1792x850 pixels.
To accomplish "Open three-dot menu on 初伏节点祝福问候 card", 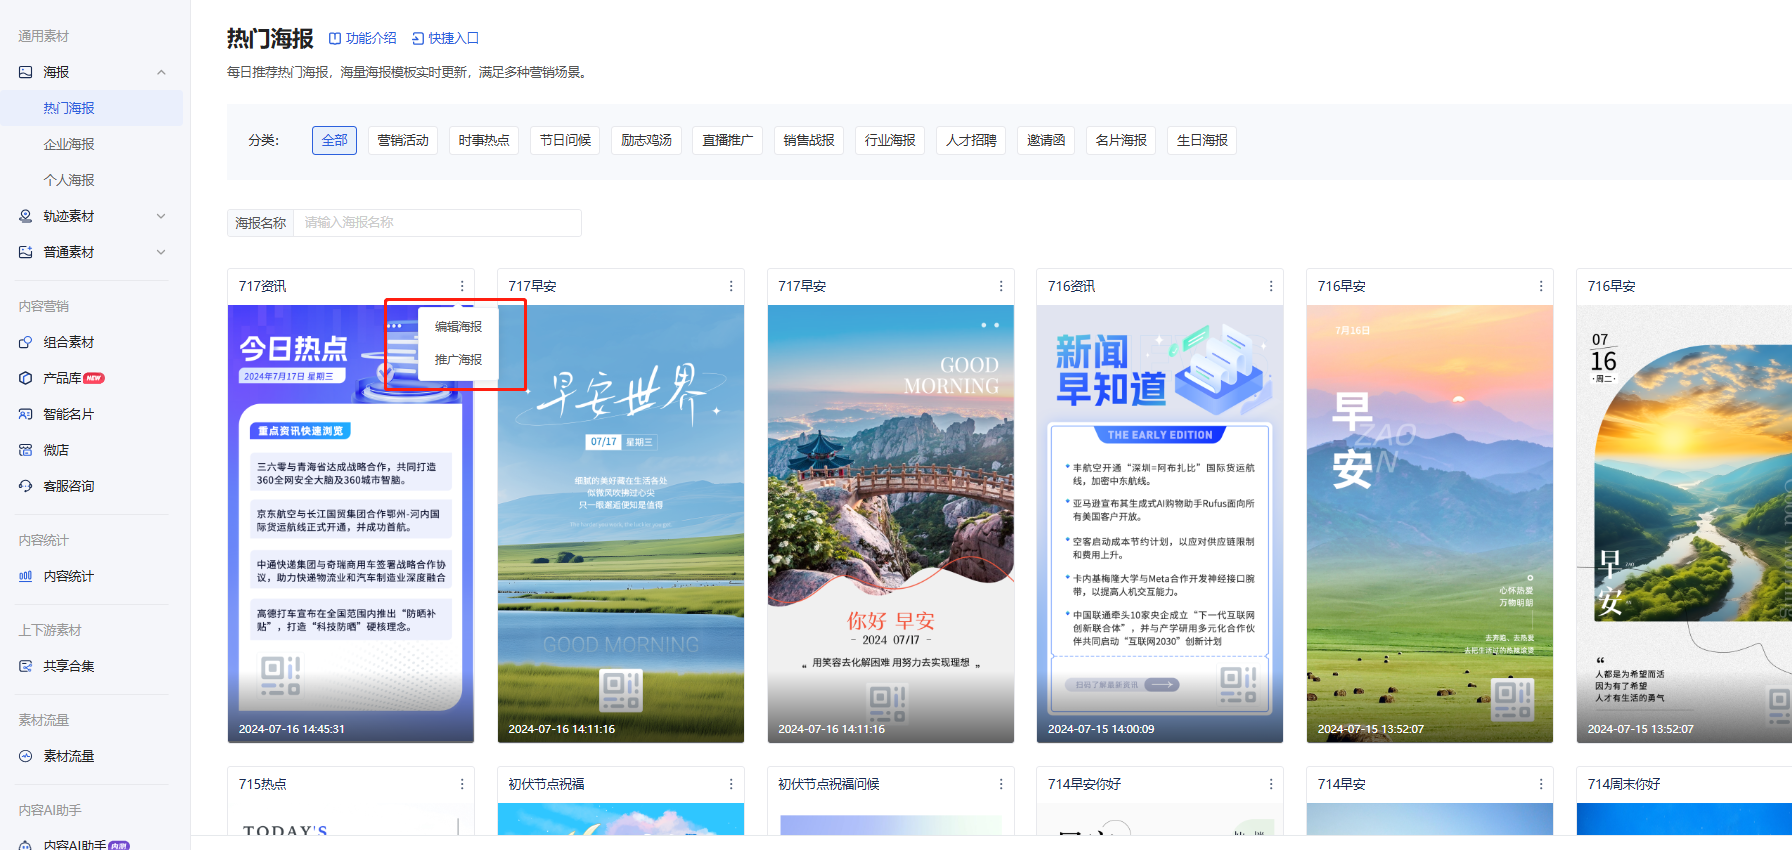I will pos(1001,784).
